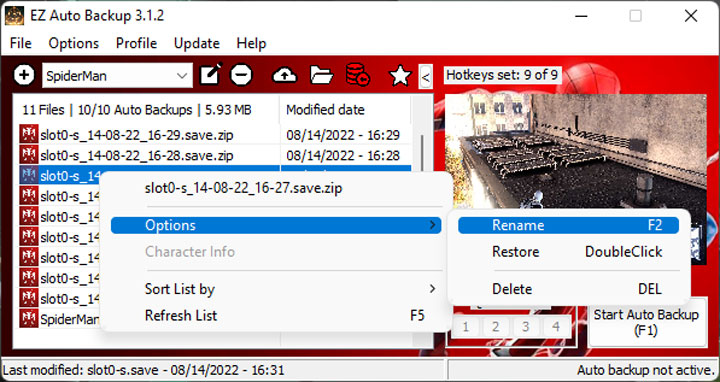
Task: Click the red database restore icon
Action: coord(358,75)
